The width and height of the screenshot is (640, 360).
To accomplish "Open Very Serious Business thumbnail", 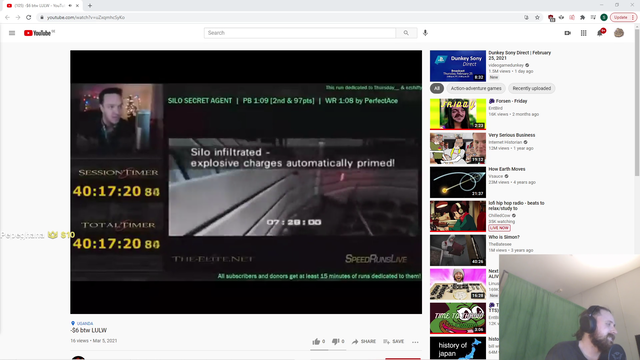I will tap(458, 148).
